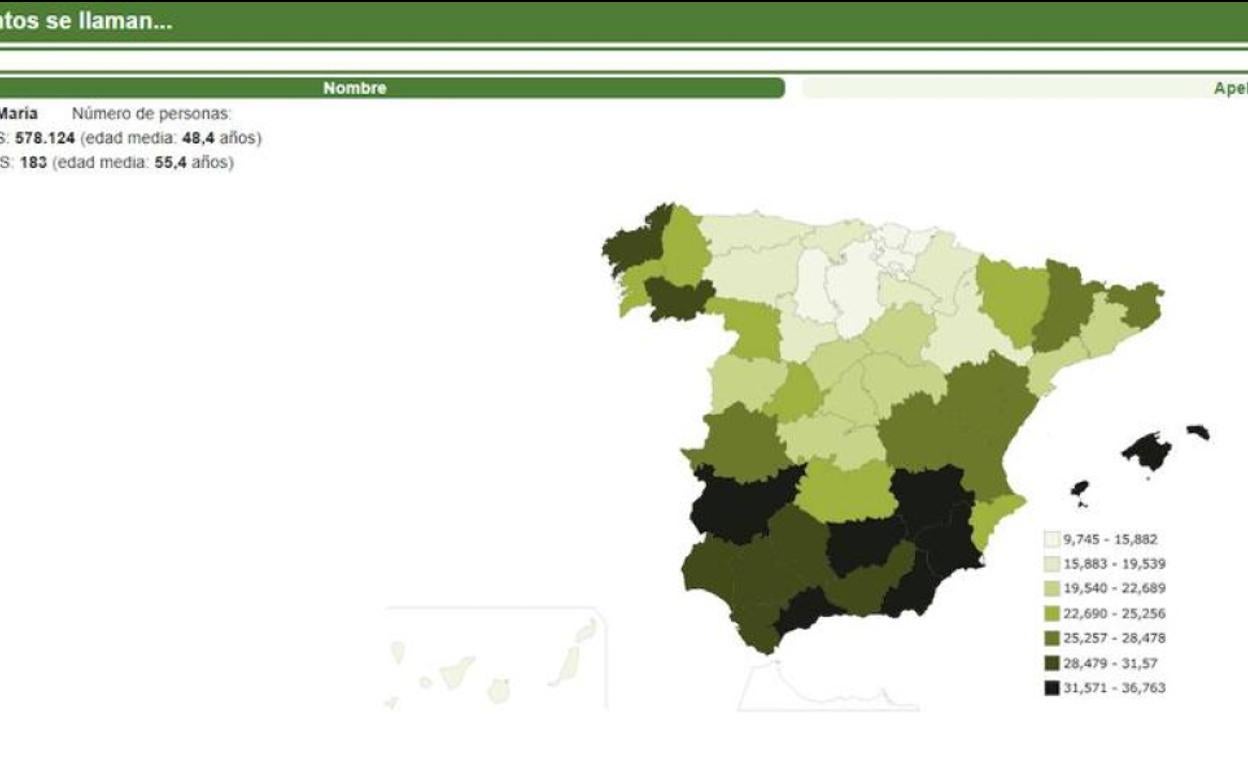Pick the 19,540 - 22,689 legend color box
The height and width of the screenshot is (770, 1248).
(1051, 588)
